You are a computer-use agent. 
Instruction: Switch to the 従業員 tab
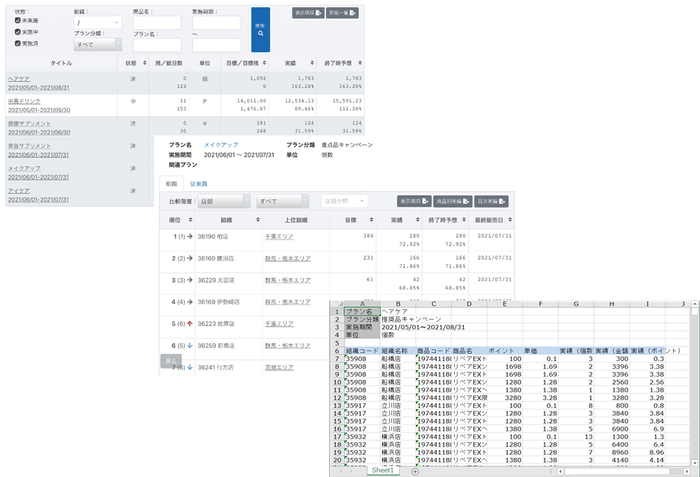tap(198, 183)
